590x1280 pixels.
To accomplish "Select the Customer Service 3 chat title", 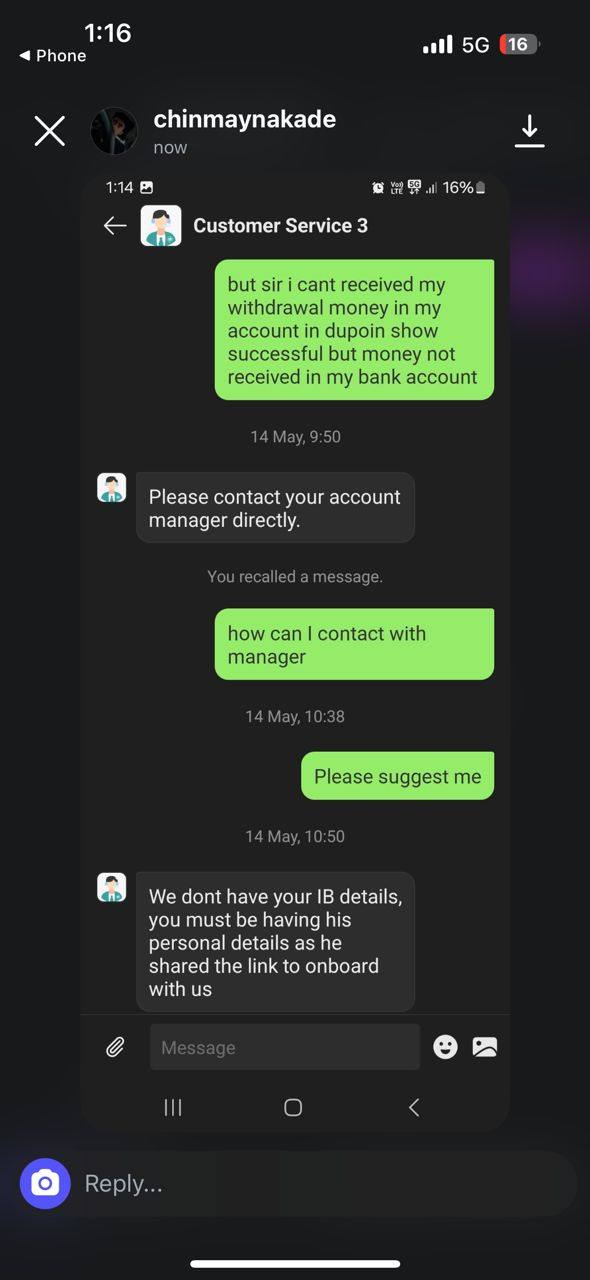I will [x=280, y=226].
